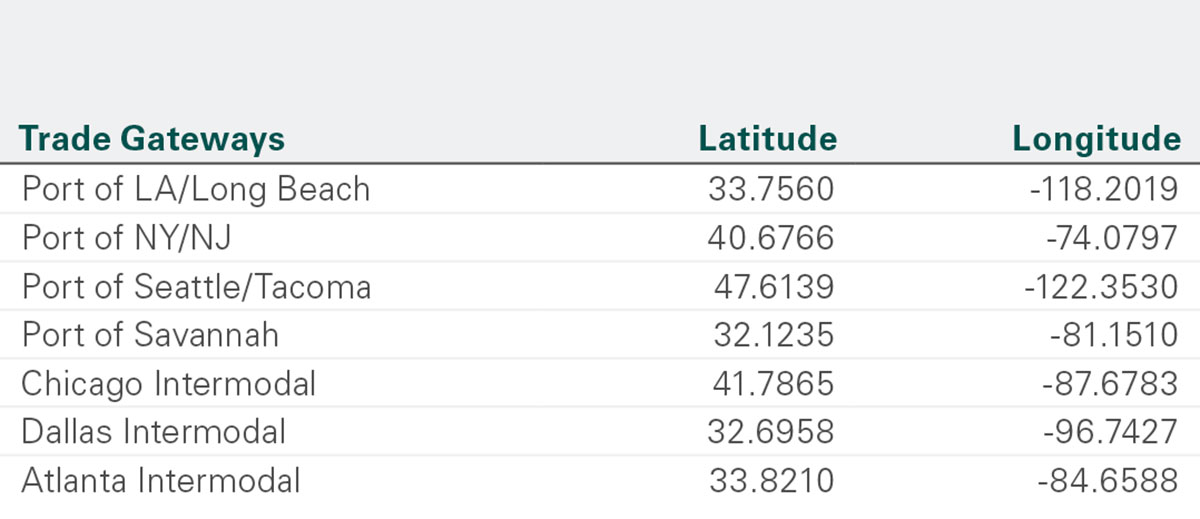Click latitude value 40.6766
Image resolution: width=1200 pixels, height=519 pixels.
click(774, 237)
